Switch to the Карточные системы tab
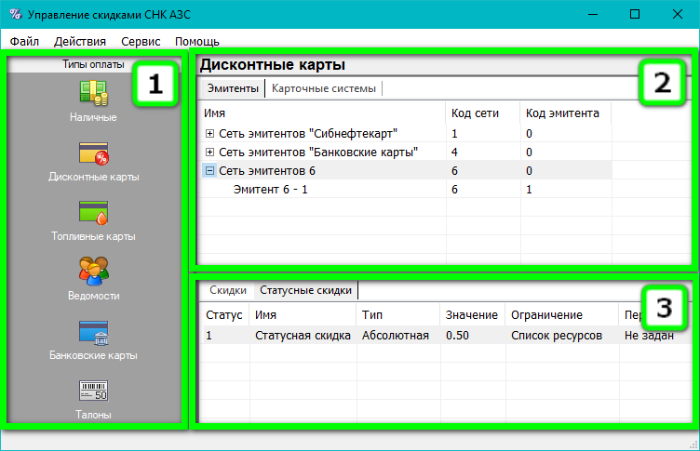Image resolution: width=700 pixels, height=451 pixels. [325, 88]
